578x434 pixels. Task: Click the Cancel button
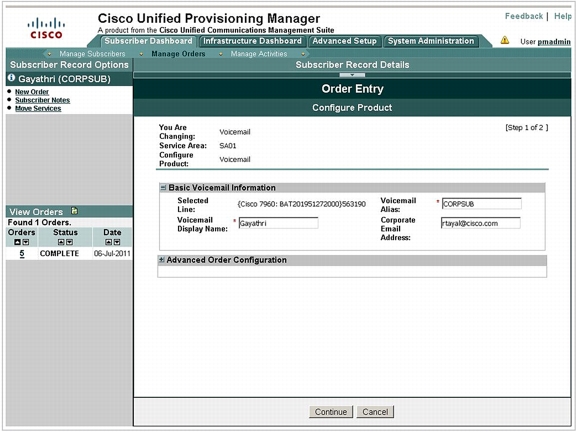[x=375, y=412]
